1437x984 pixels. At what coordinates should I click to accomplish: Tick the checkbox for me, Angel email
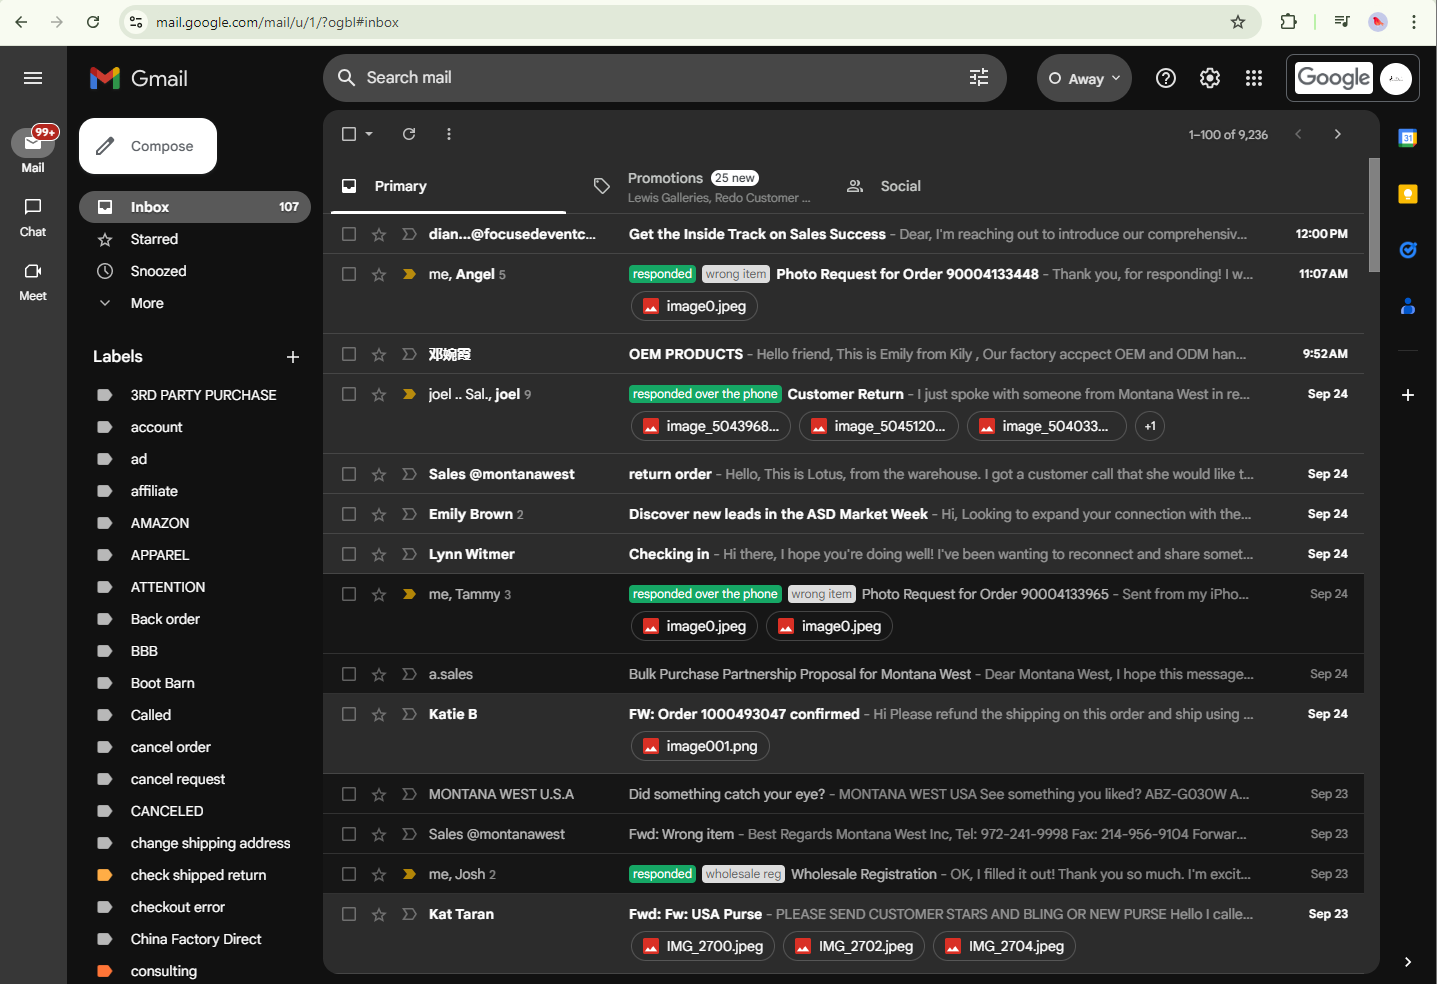[x=349, y=274]
